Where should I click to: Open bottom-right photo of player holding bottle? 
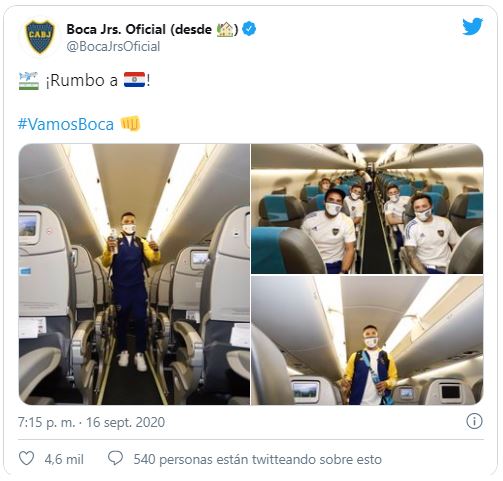coord(367,340)
